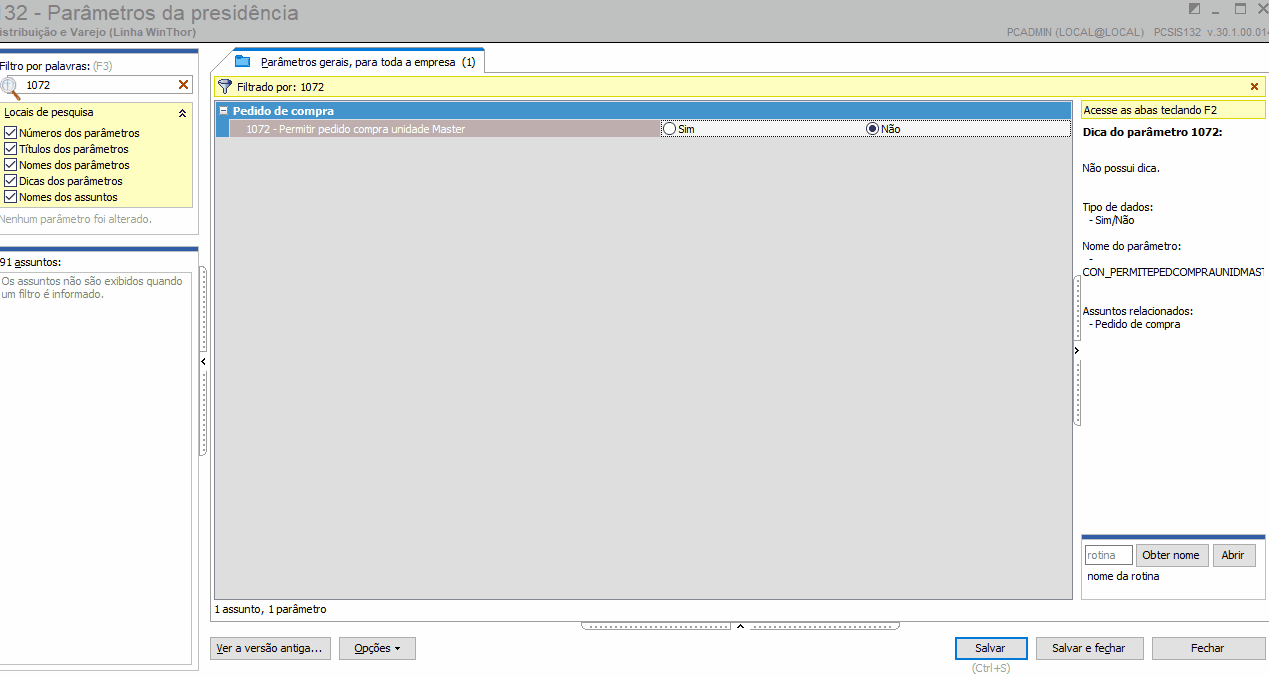Click the filter words search field
Image resolution: width=1269 pixels, height=677 pixels.
98,85
